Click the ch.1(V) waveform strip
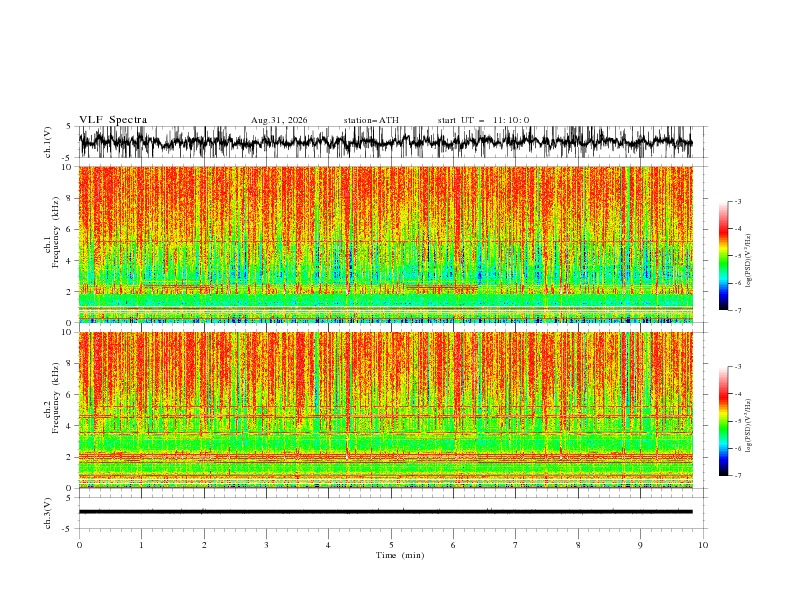 tap(385, 142)
